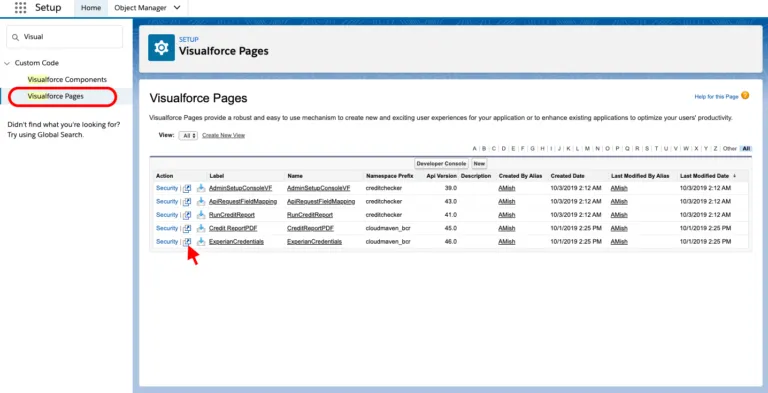Sort by Last Modified By Alias header
The height and width of the screenshot is (393, 768).
[x=640, y=175]
